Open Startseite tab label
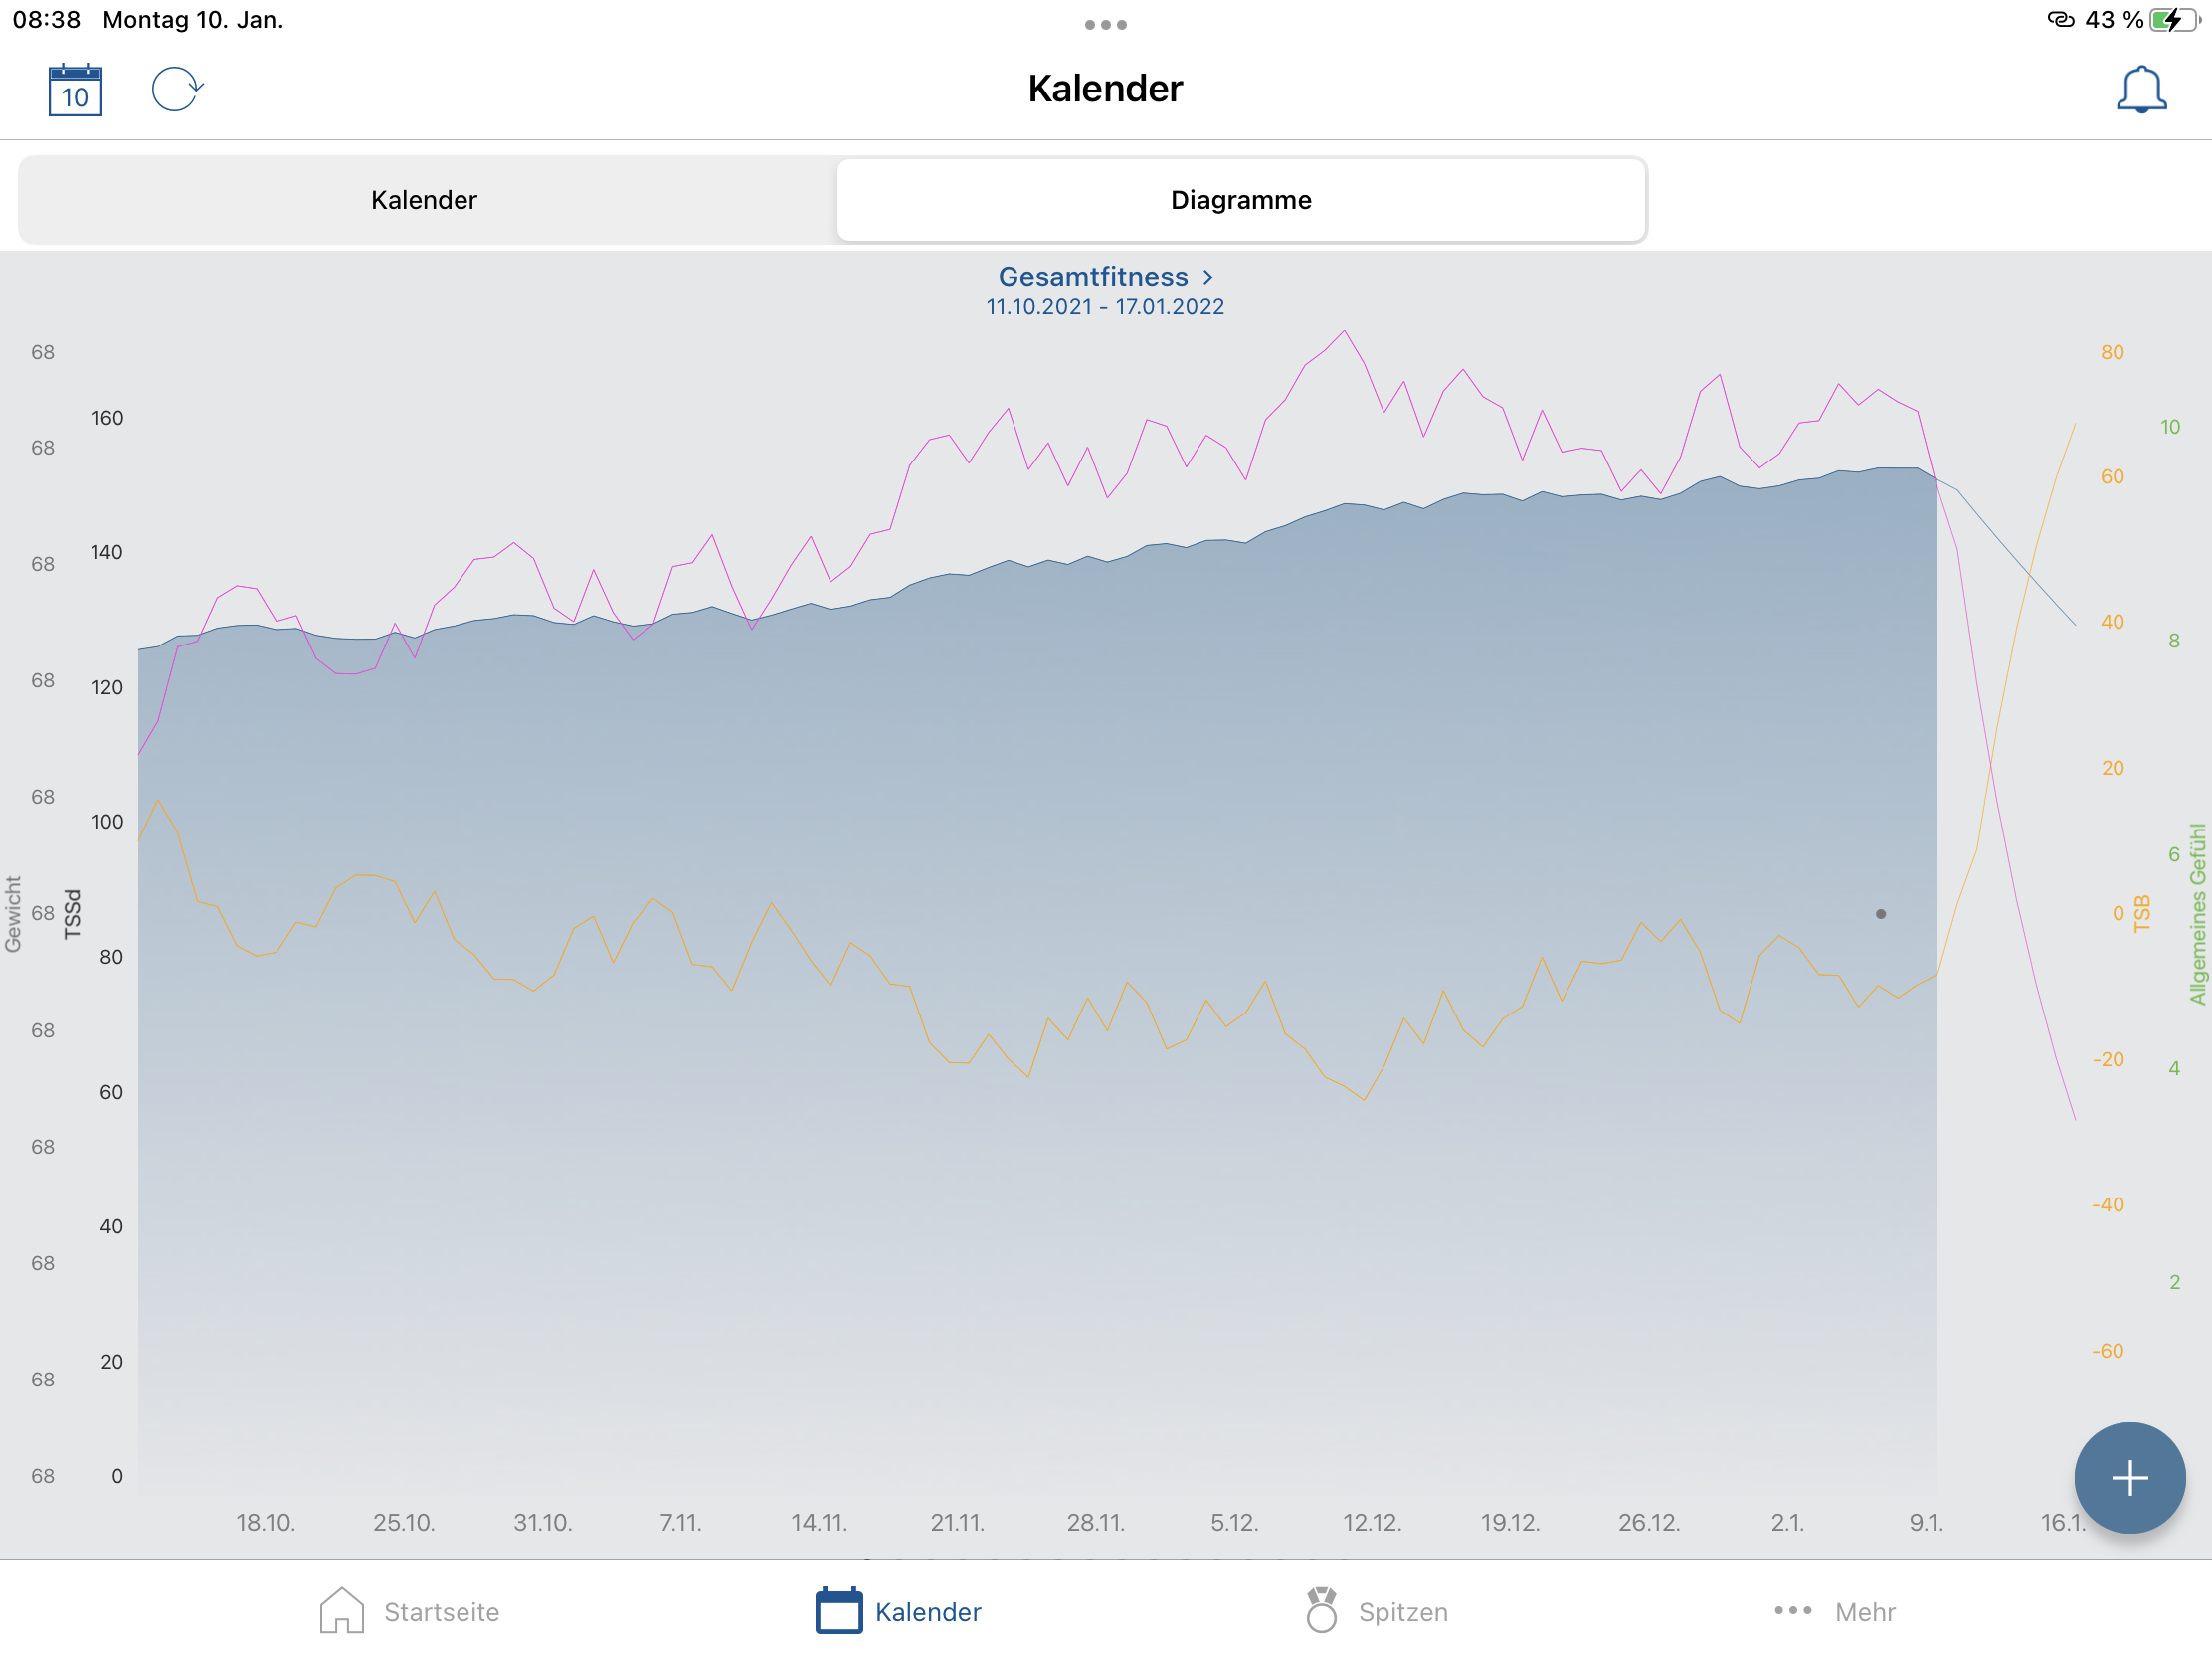 441,1612
